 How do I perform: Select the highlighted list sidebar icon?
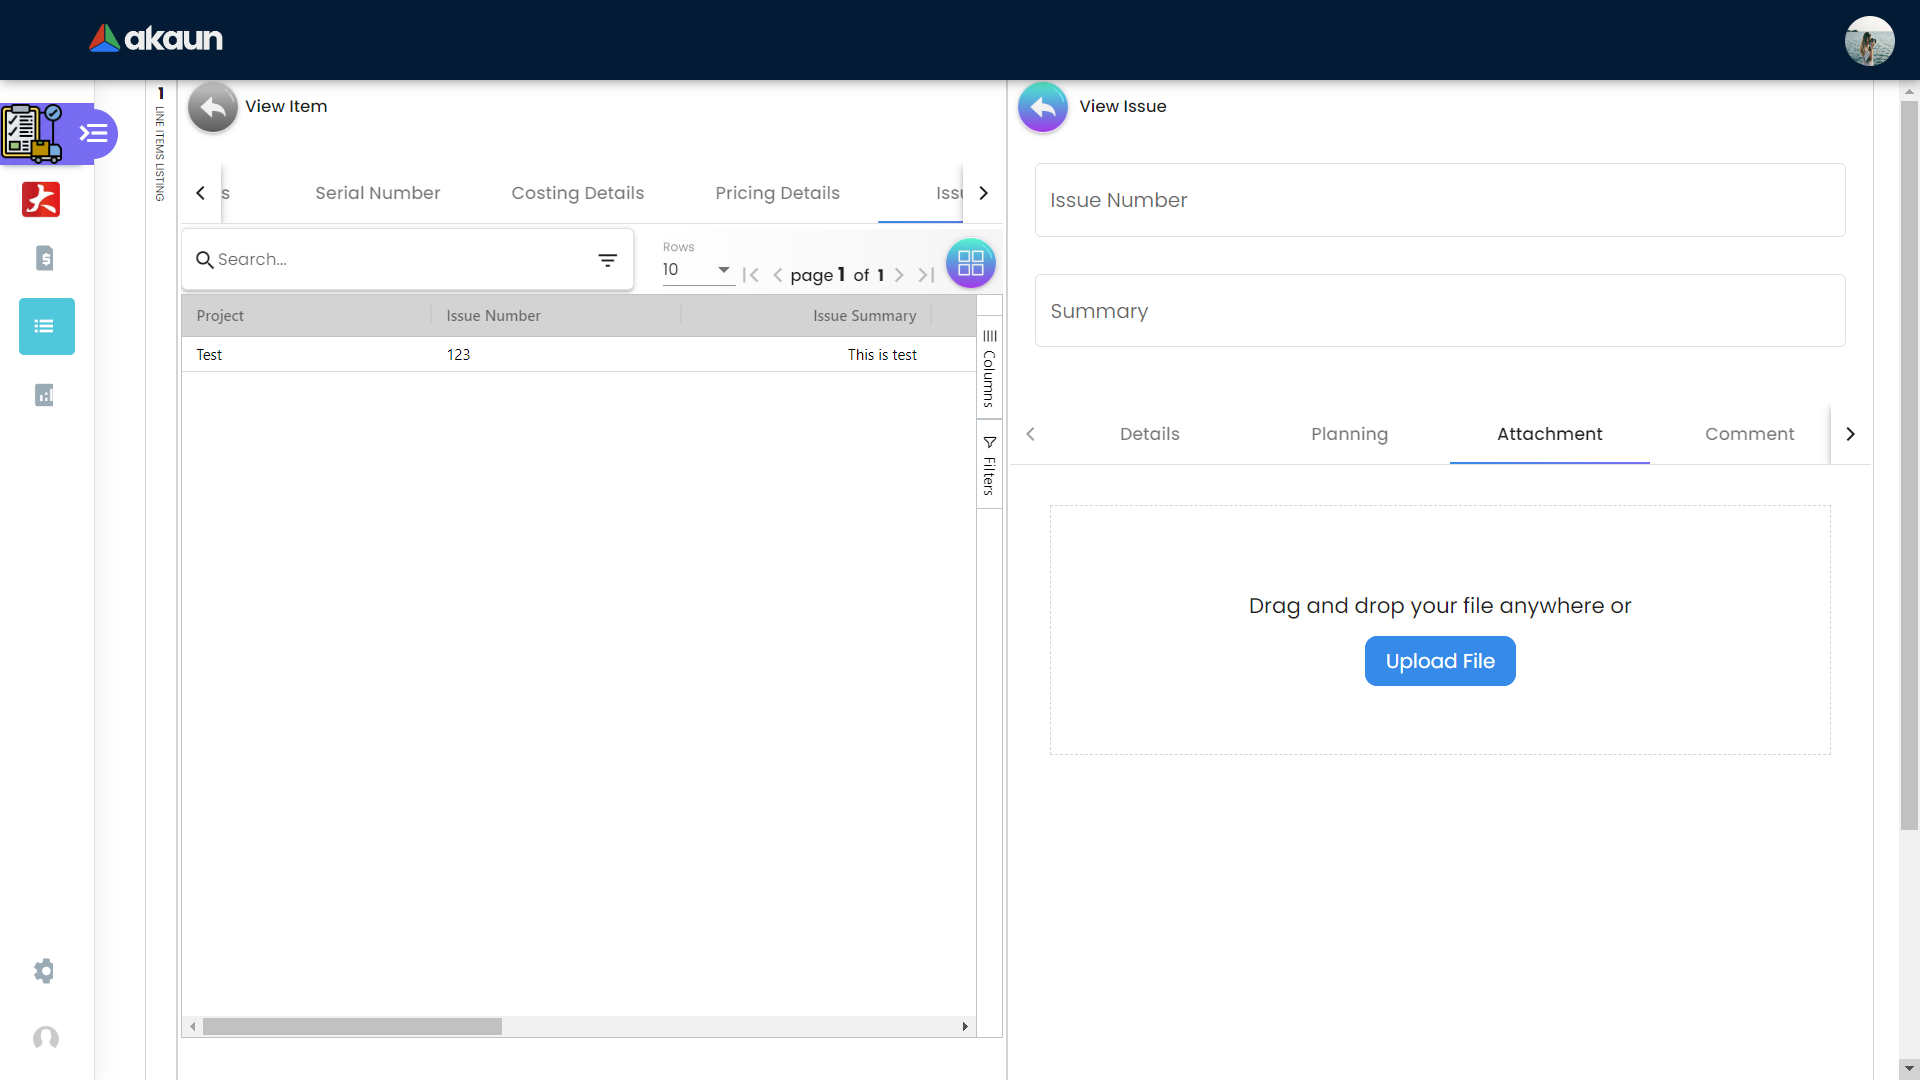tap(46, 326)
